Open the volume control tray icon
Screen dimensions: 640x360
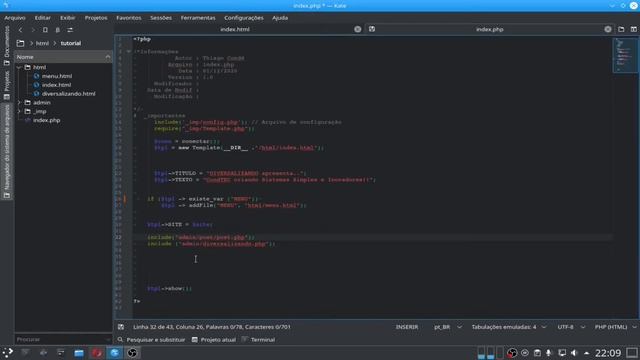(574, 353)
